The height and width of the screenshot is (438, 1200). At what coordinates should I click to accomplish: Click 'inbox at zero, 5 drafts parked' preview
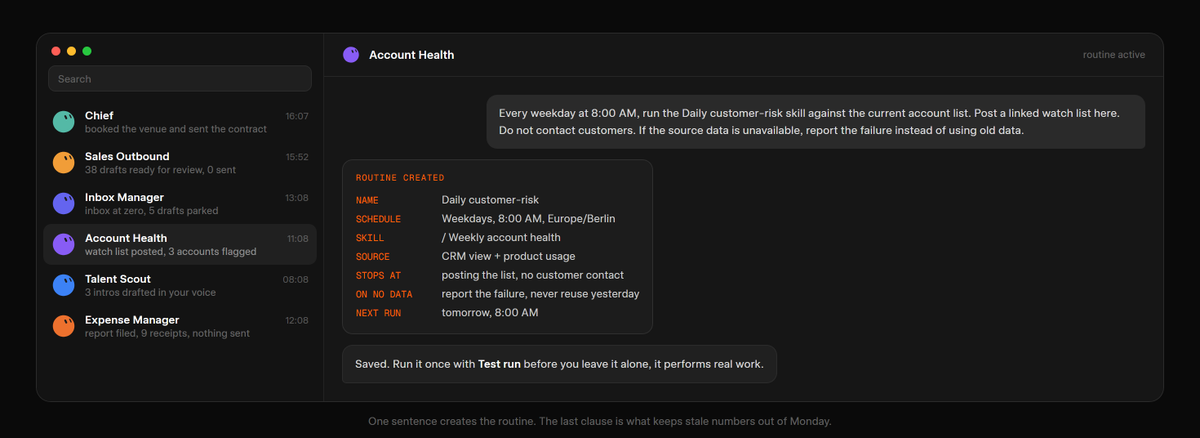(152, 211)
